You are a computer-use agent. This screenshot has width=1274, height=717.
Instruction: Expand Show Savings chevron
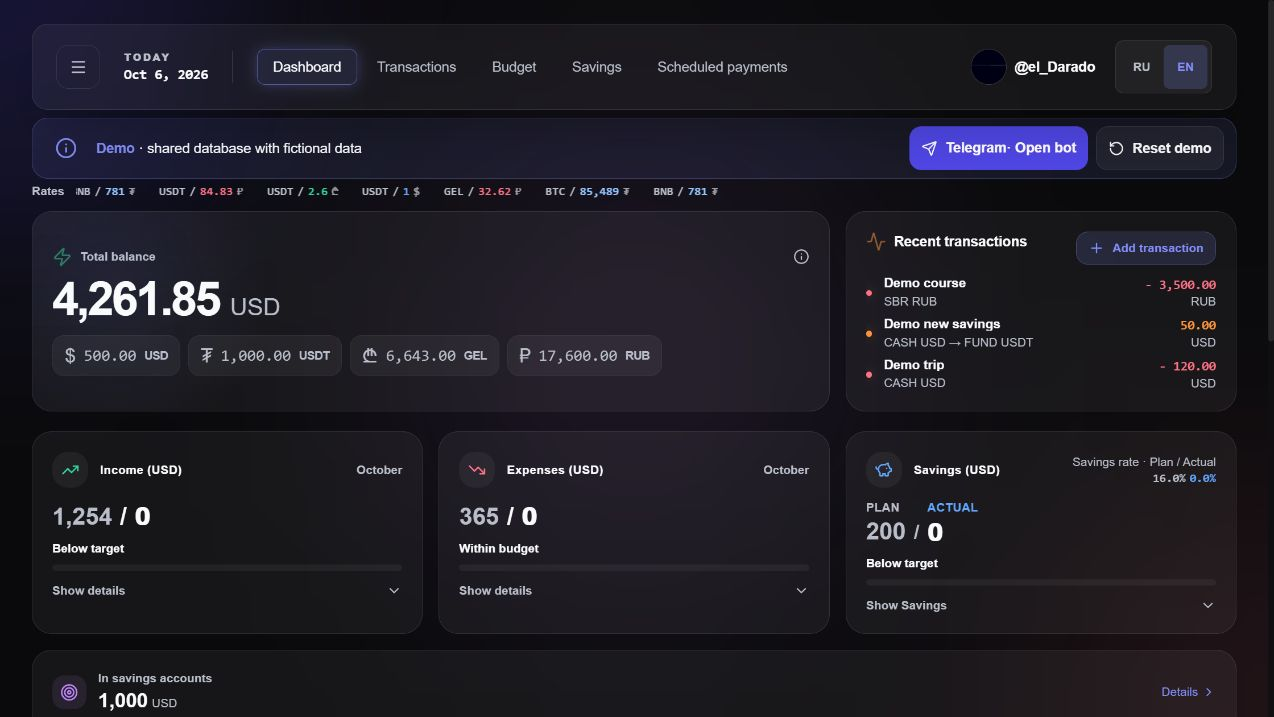[1208, 605]
